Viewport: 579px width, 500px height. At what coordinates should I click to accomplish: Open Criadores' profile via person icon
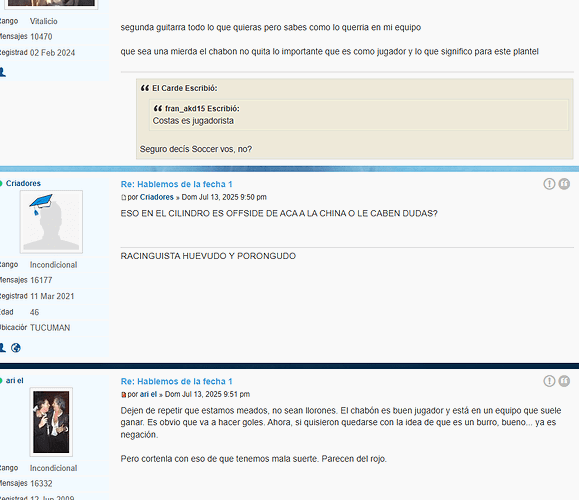(2, 347)
